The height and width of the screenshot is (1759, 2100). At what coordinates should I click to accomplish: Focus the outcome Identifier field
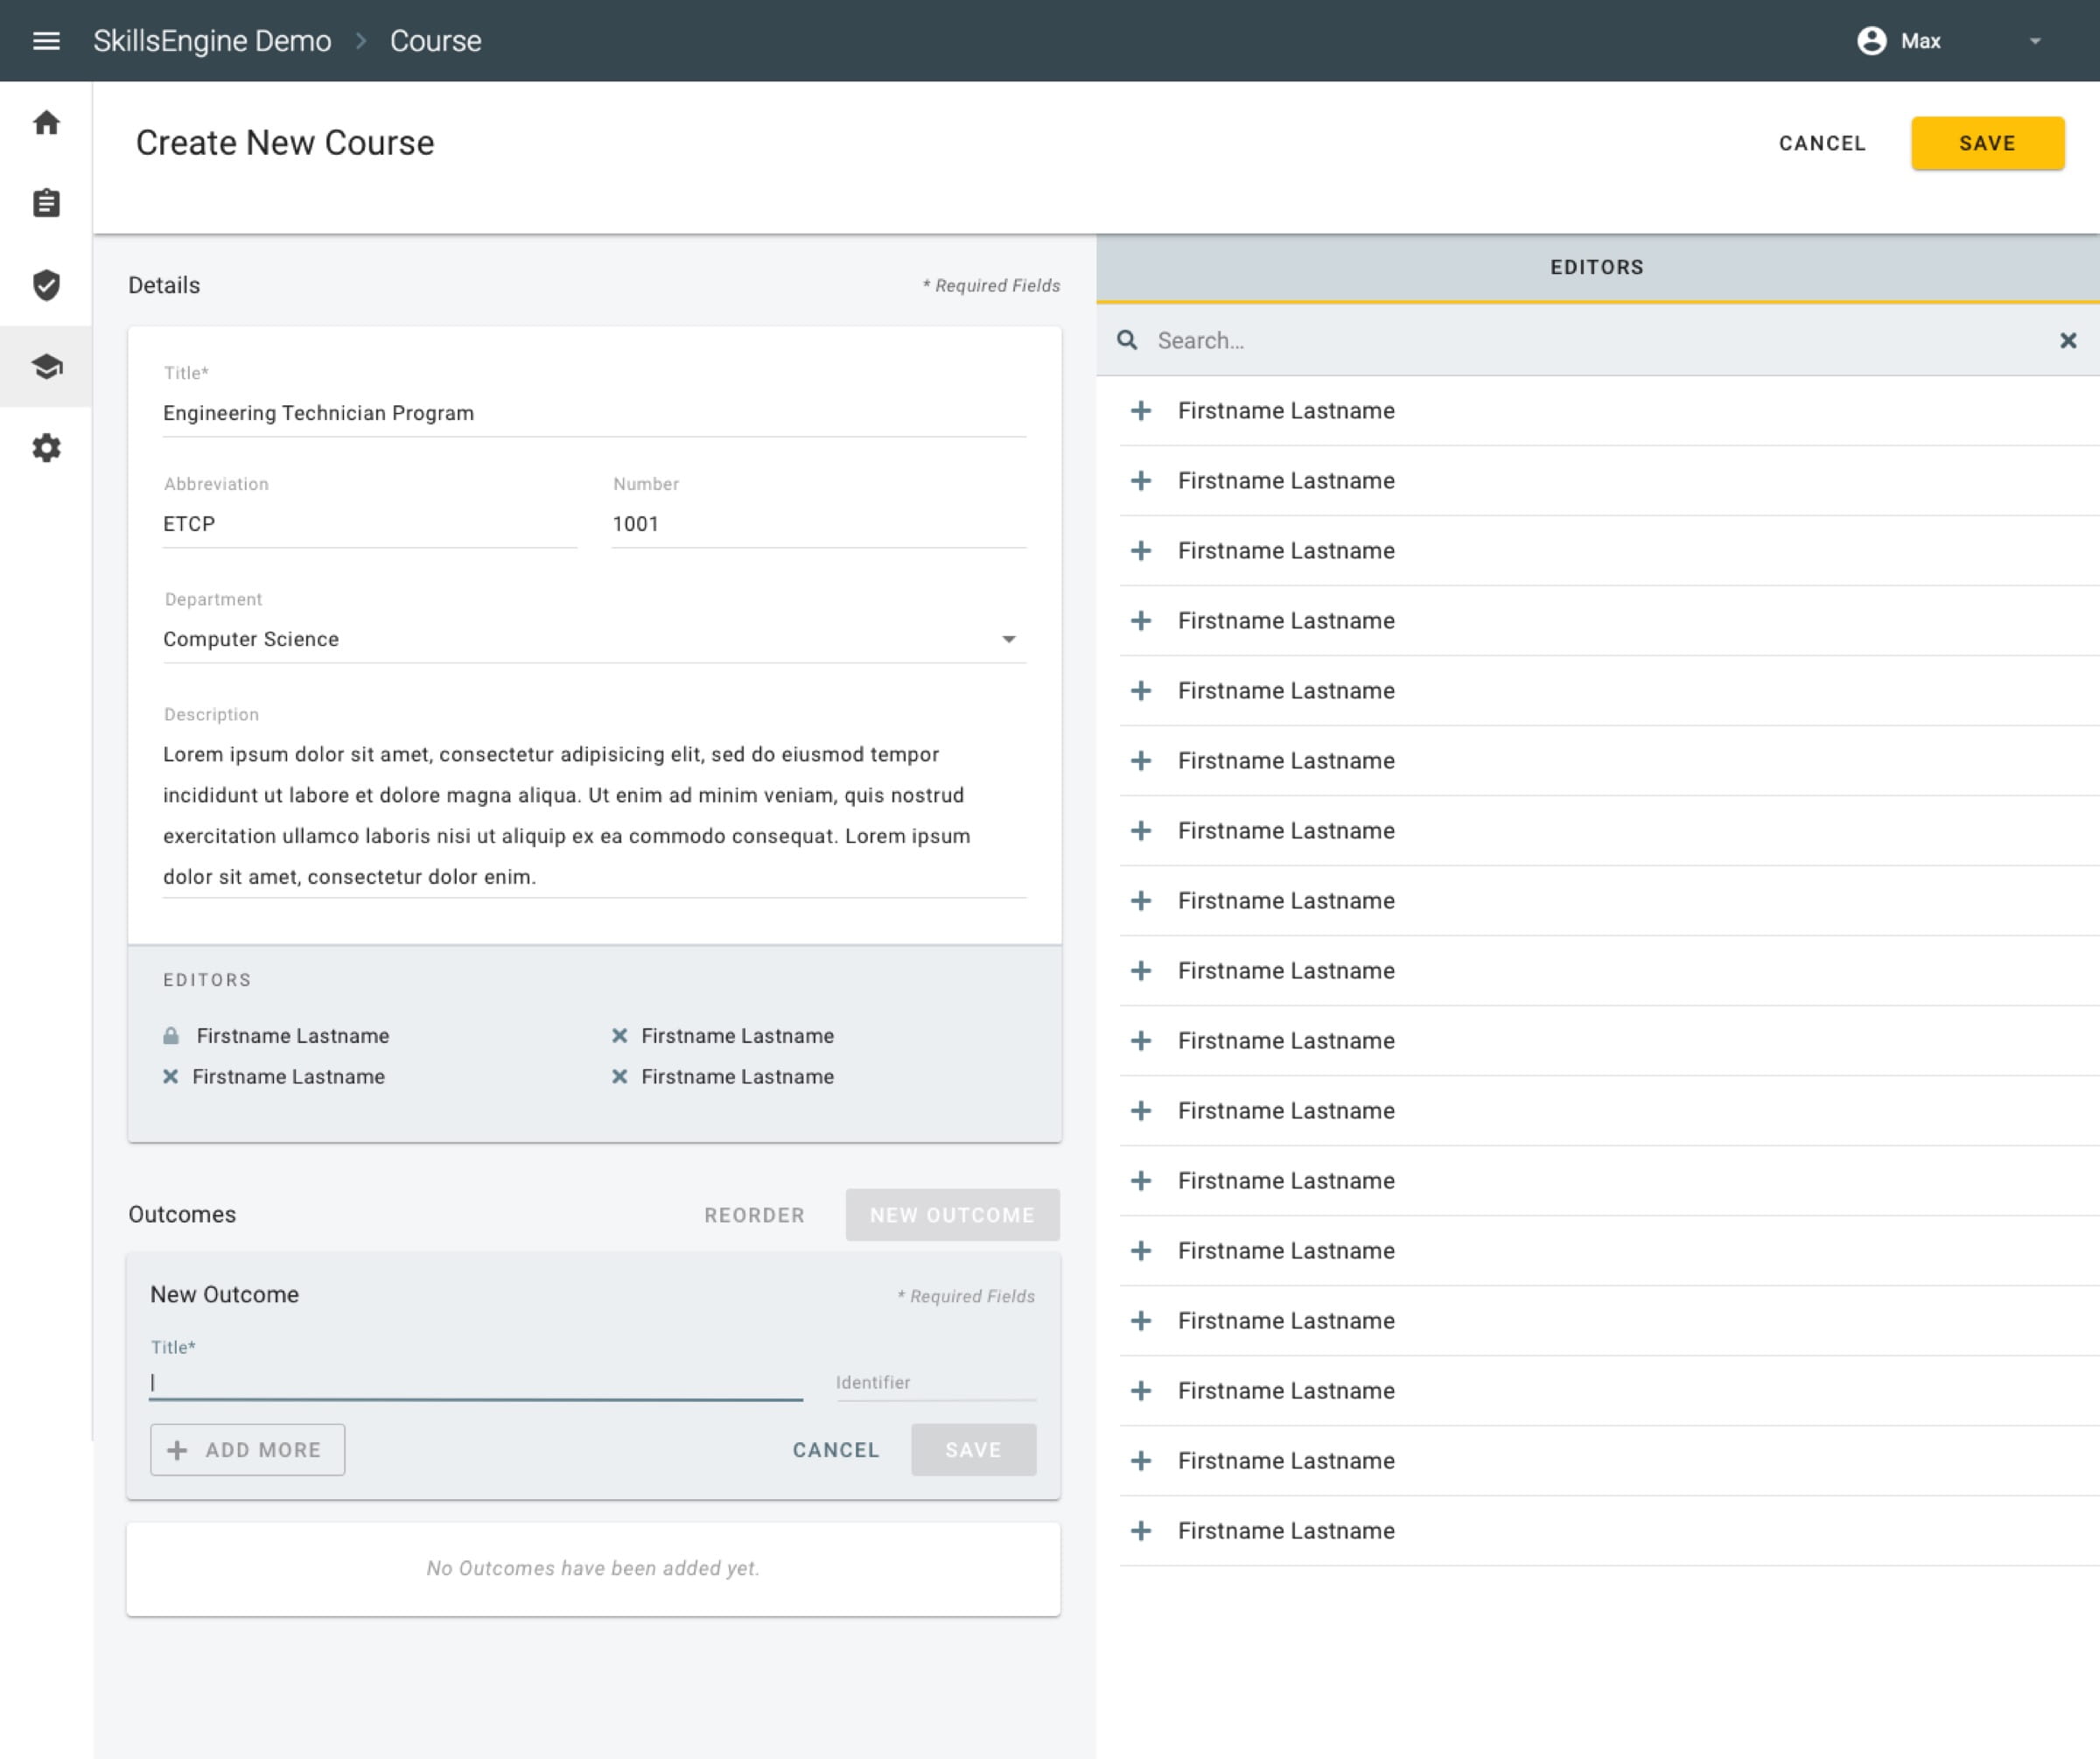936,1383
